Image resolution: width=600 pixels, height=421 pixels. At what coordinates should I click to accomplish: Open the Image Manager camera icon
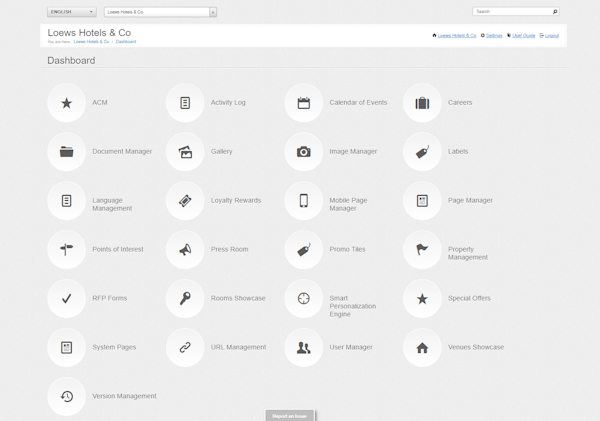[x=303, y=152]
